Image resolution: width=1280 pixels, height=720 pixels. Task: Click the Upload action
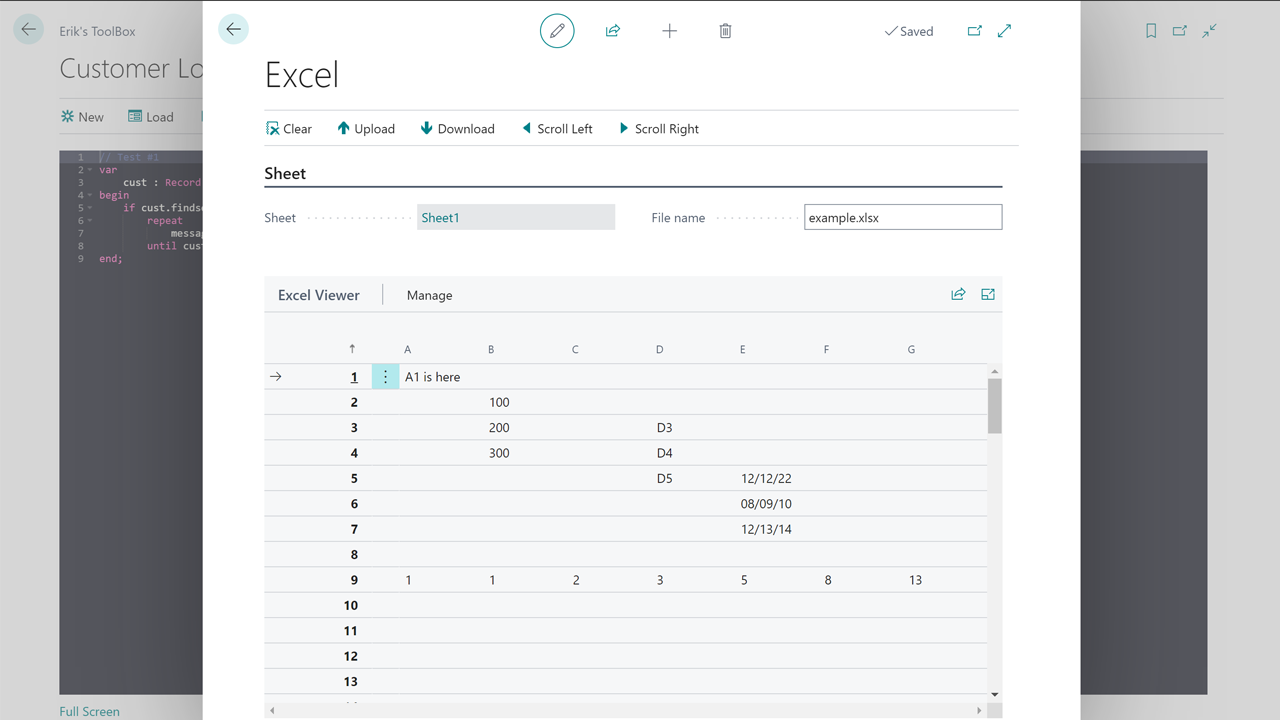point(365,129)
